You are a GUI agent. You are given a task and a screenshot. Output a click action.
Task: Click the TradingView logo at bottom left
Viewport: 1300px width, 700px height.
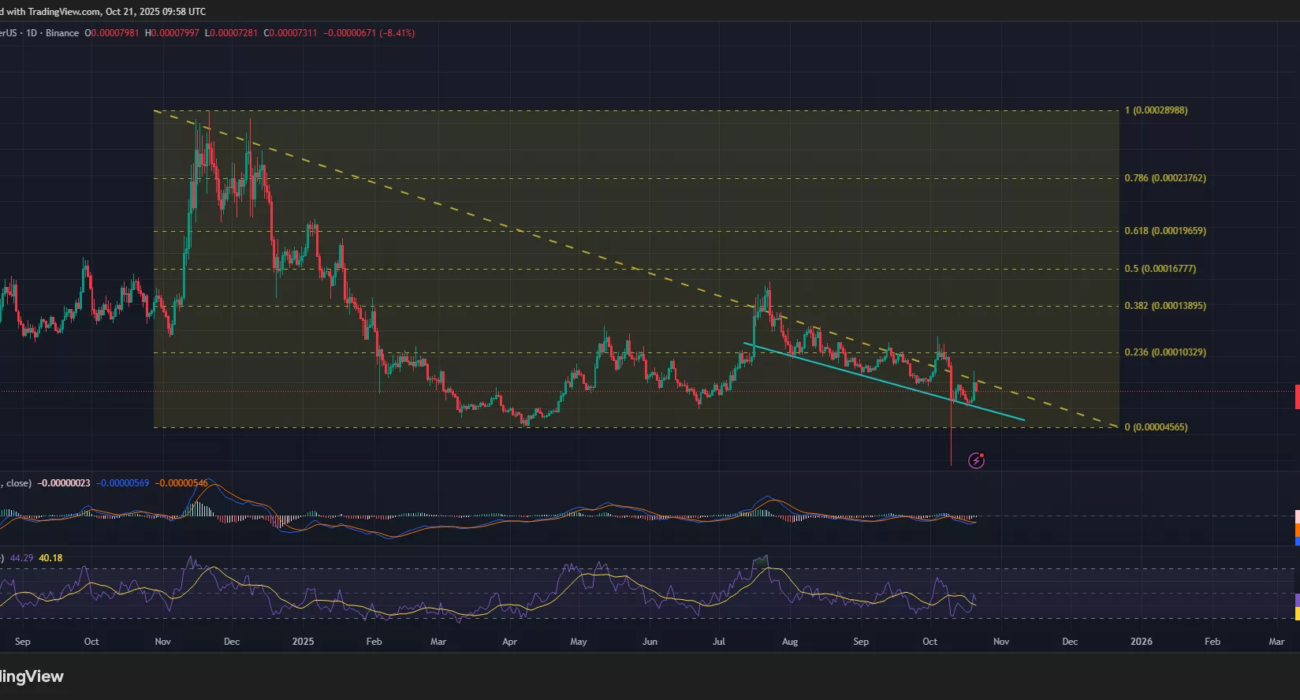pos(32,677)
